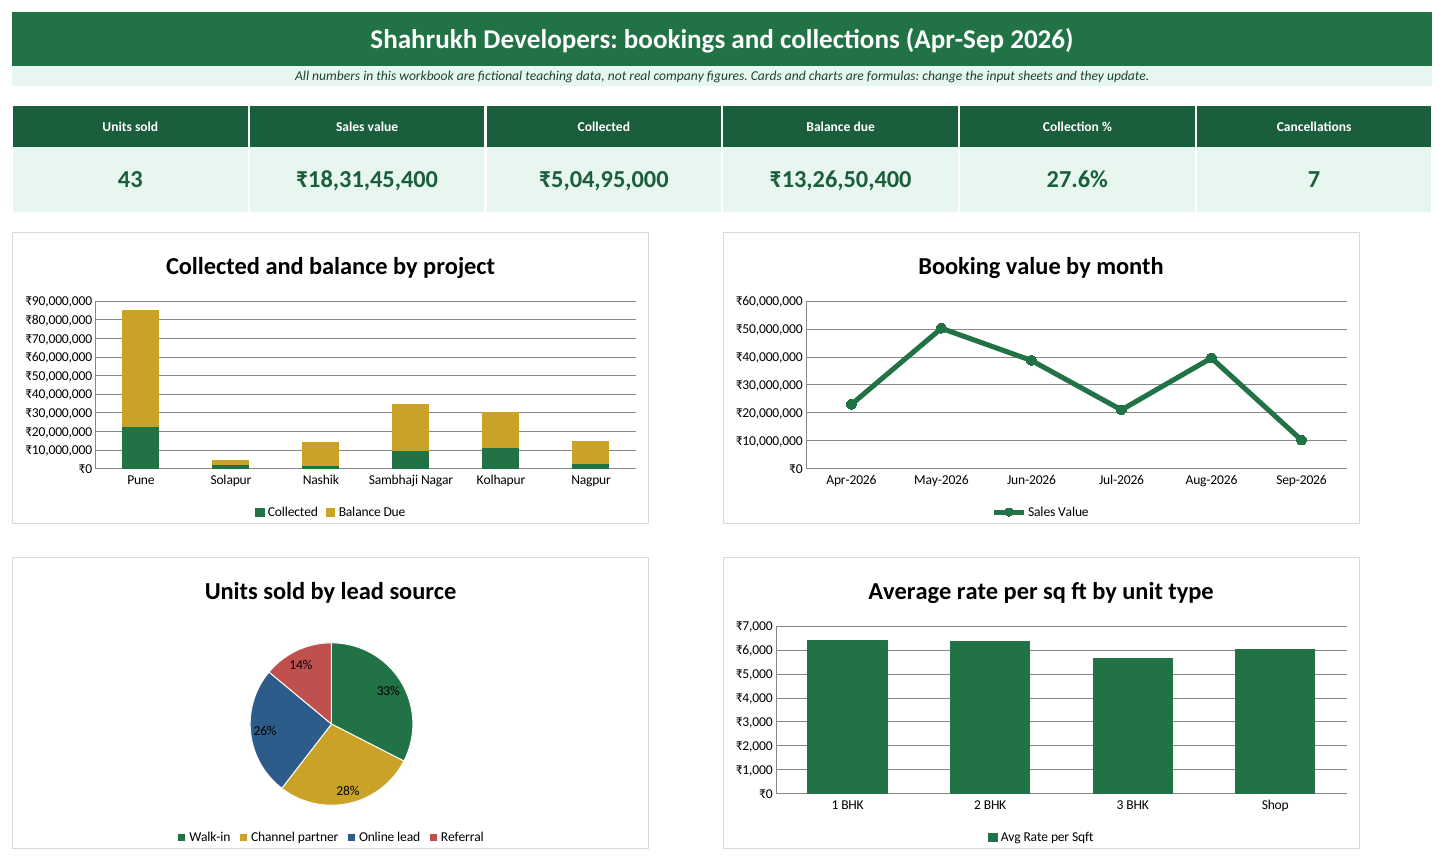
Task: Select the Units sold value 43
Action: point(130,180)
